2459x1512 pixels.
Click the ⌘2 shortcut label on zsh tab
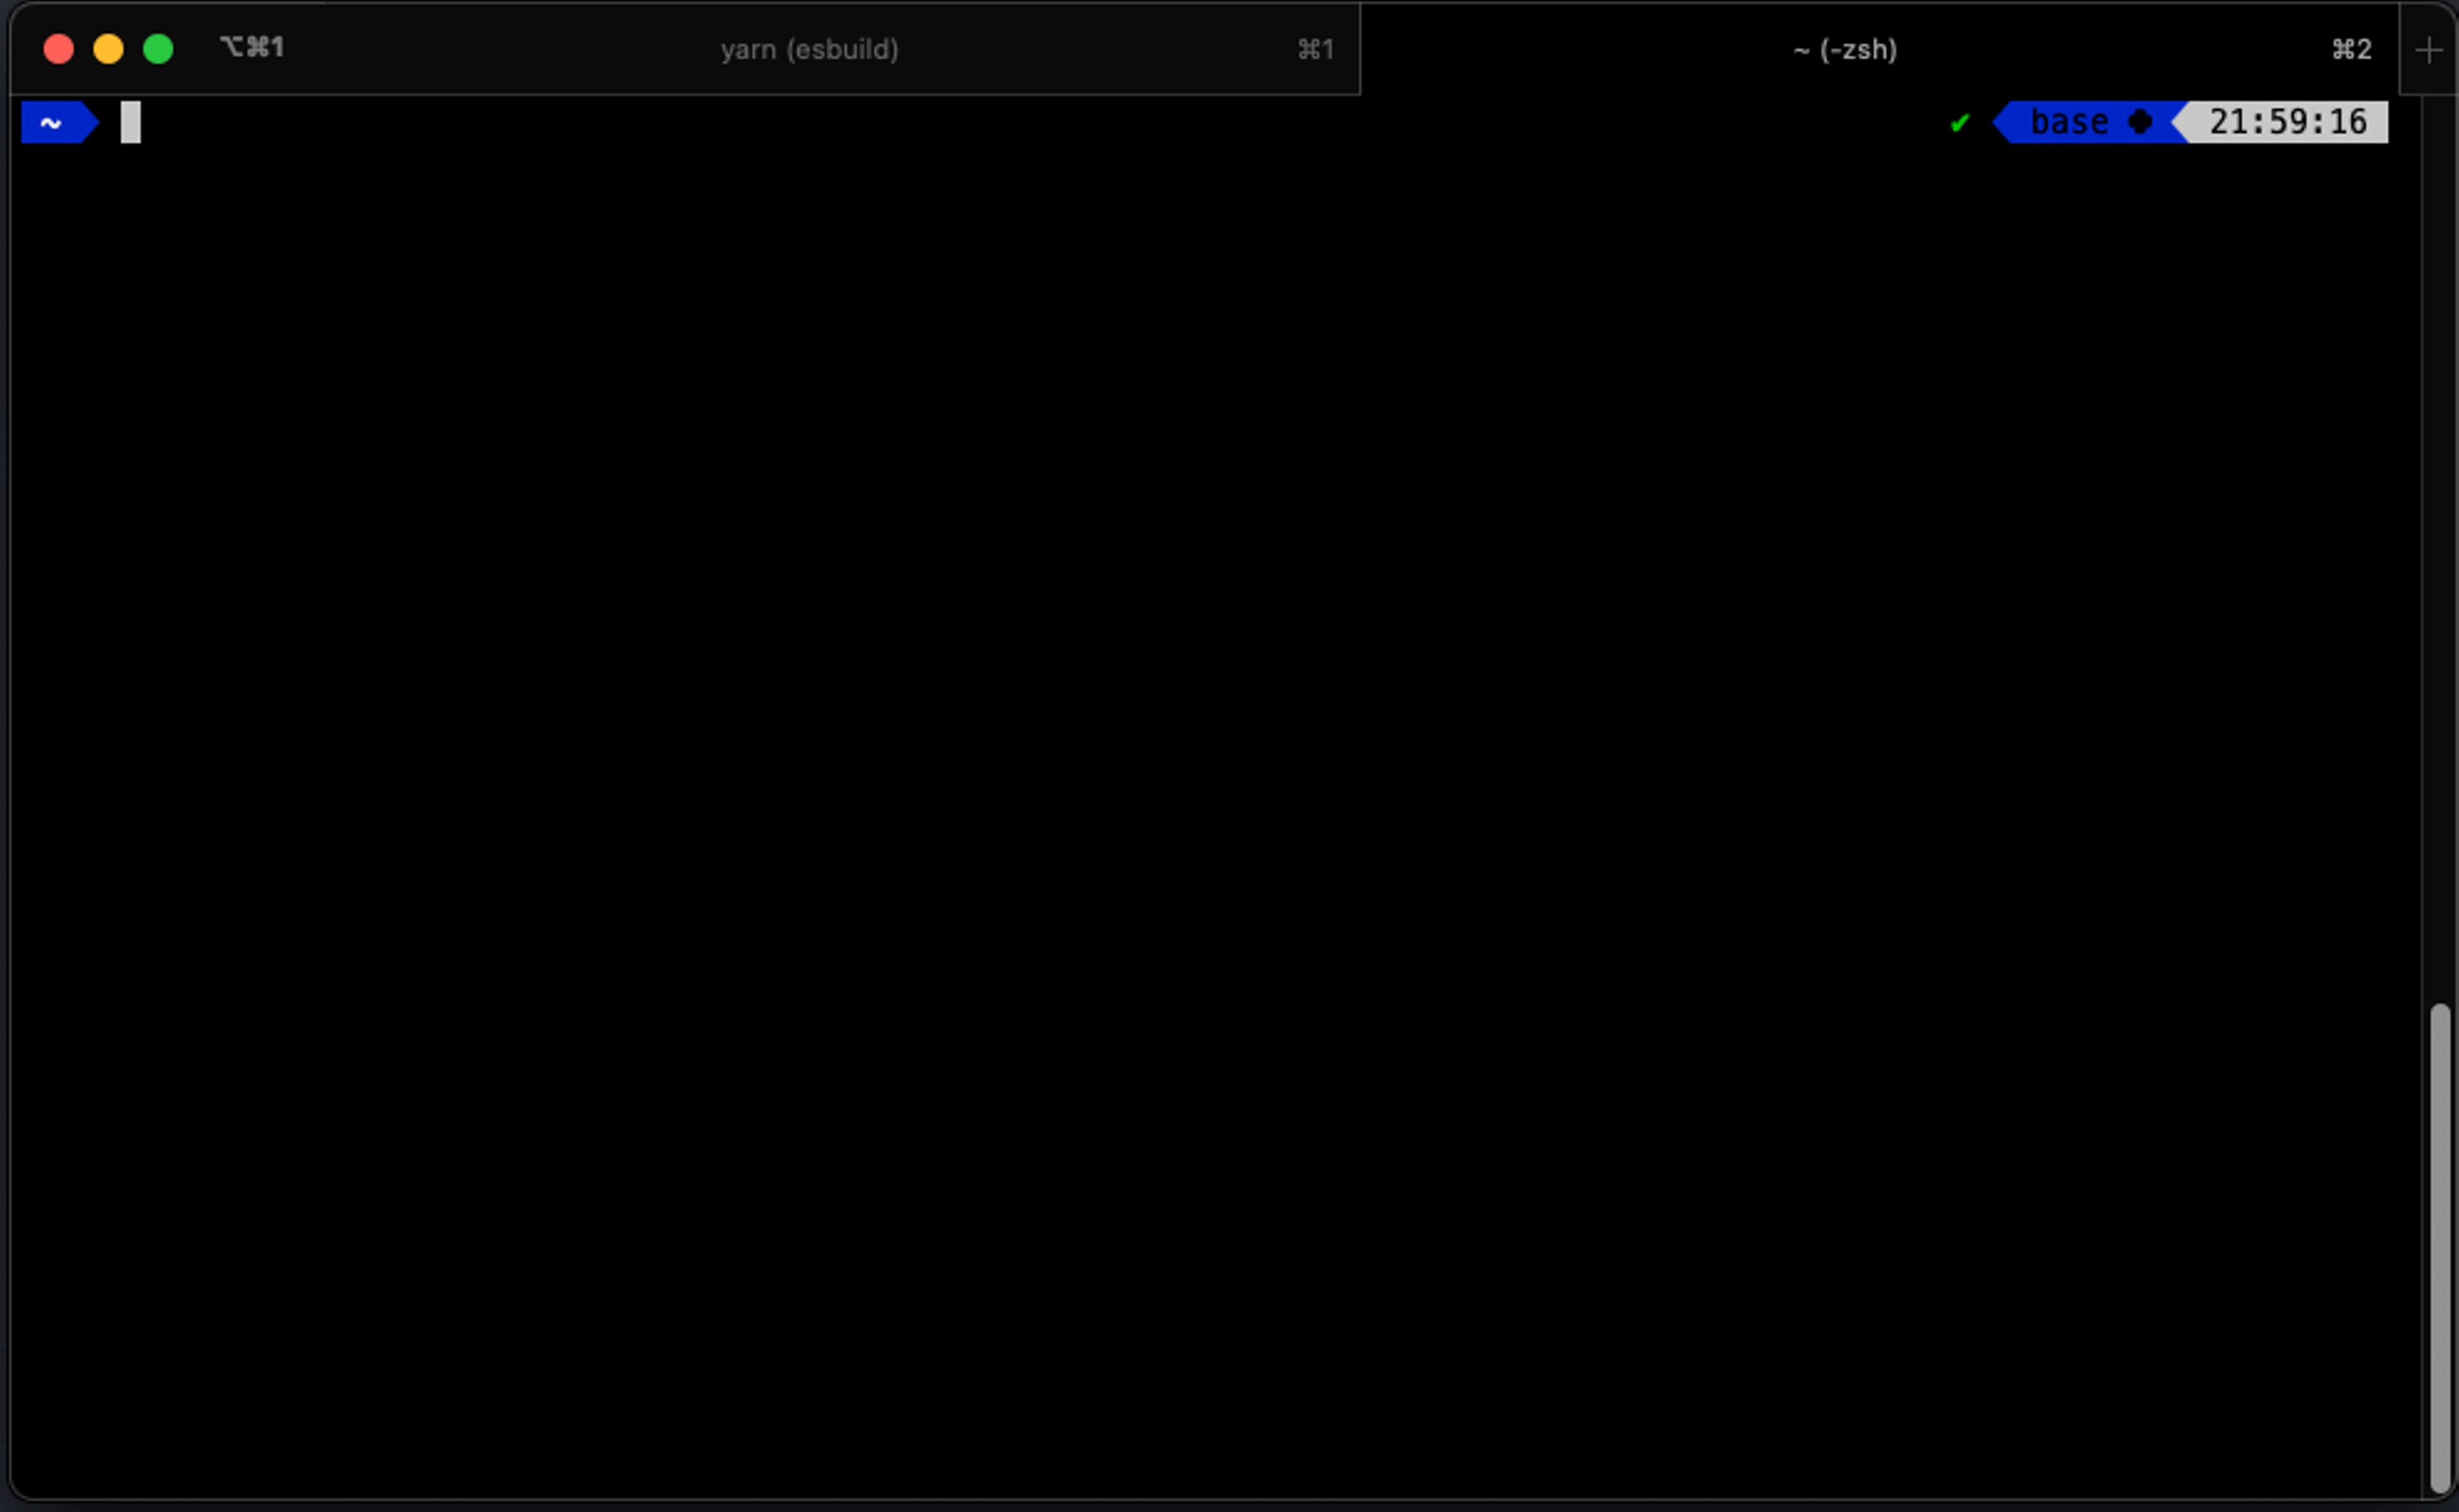tap(2351, 49)
